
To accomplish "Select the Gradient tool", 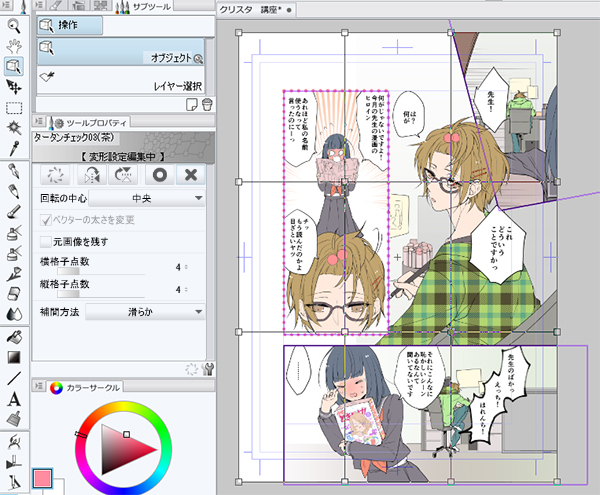I will (14, 357).
